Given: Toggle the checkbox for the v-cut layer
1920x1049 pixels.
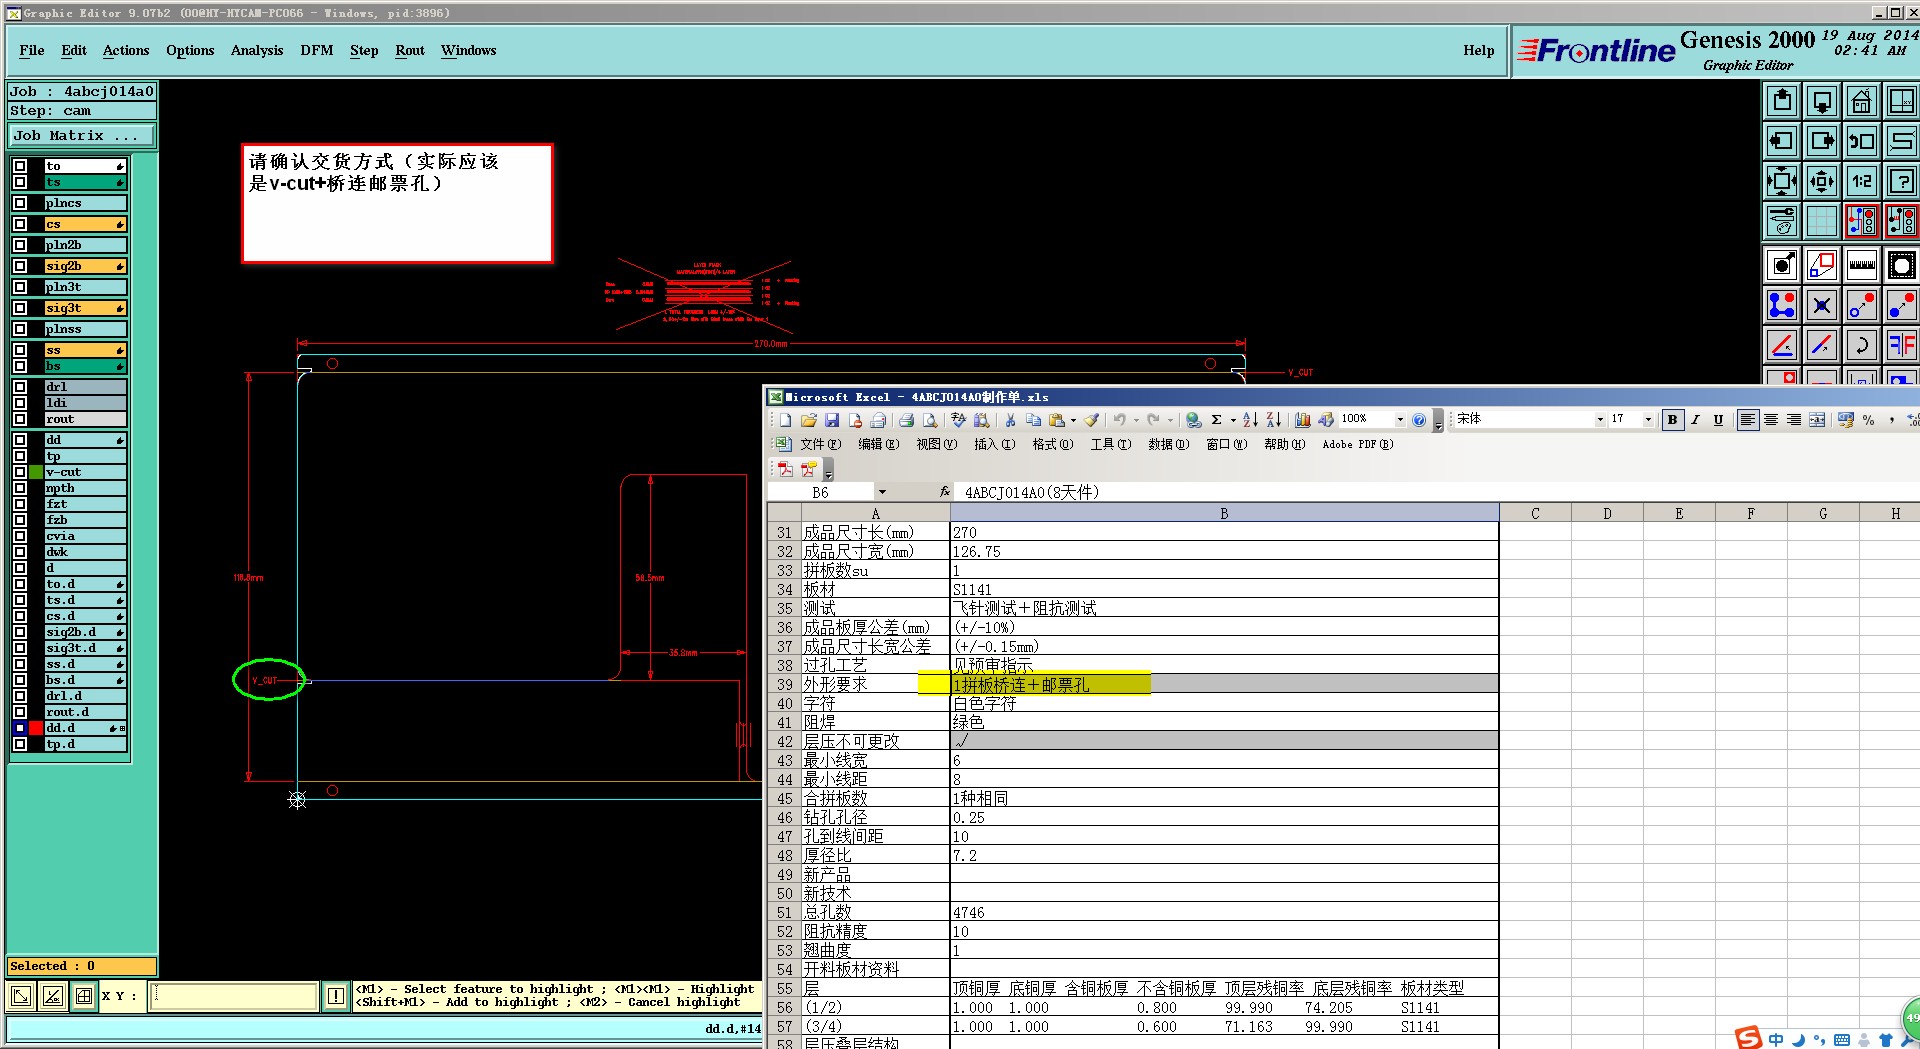Looking at the screenshot, I should tap(20, 472).
